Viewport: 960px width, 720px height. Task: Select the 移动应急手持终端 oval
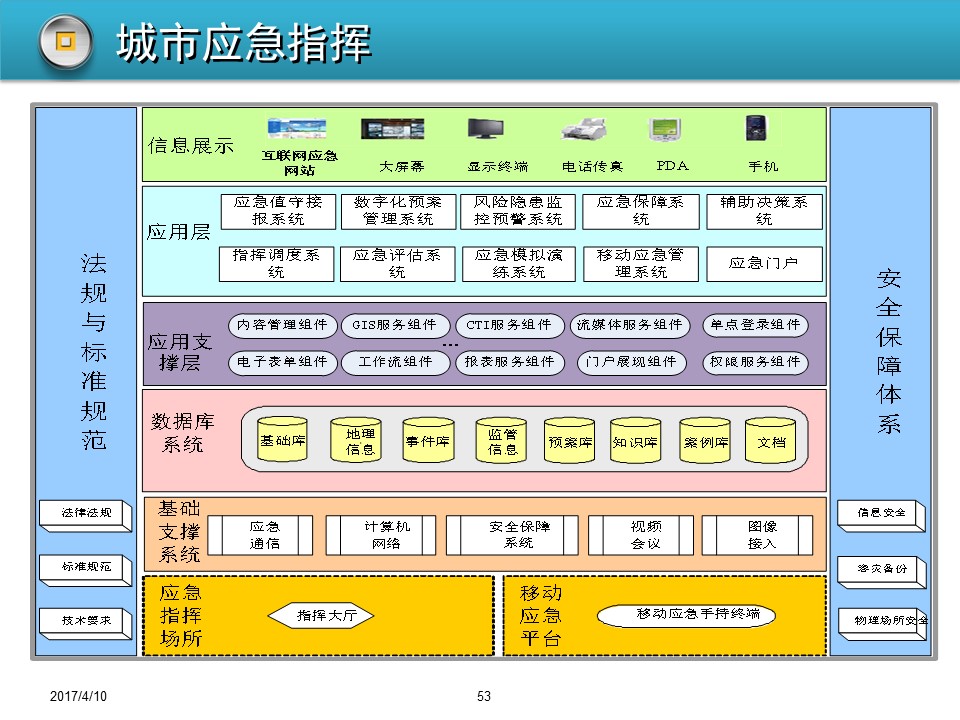(687, 614)
